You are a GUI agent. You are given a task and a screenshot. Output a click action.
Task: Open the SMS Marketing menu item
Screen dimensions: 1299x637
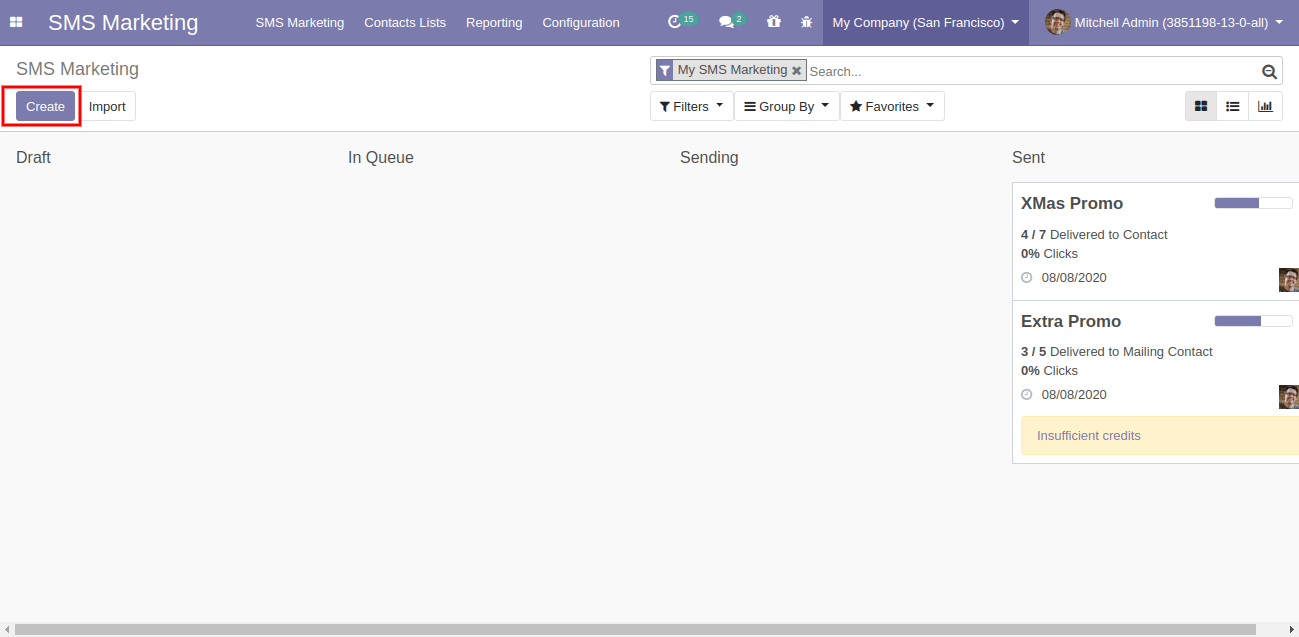tap(300, 22)
